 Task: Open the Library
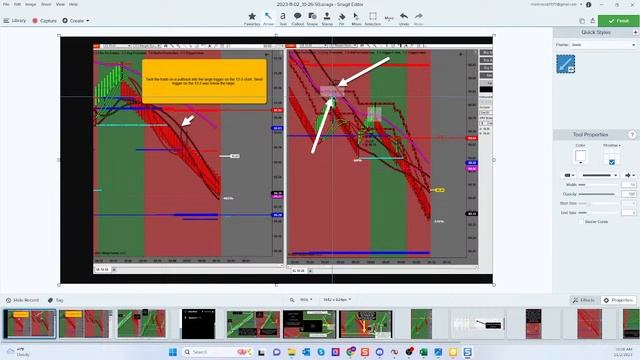click(x=15, y=20)
